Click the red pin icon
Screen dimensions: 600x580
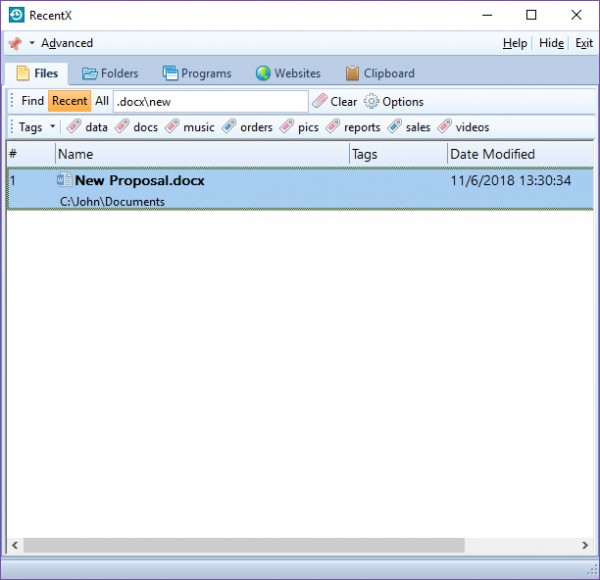coord(15,43)
